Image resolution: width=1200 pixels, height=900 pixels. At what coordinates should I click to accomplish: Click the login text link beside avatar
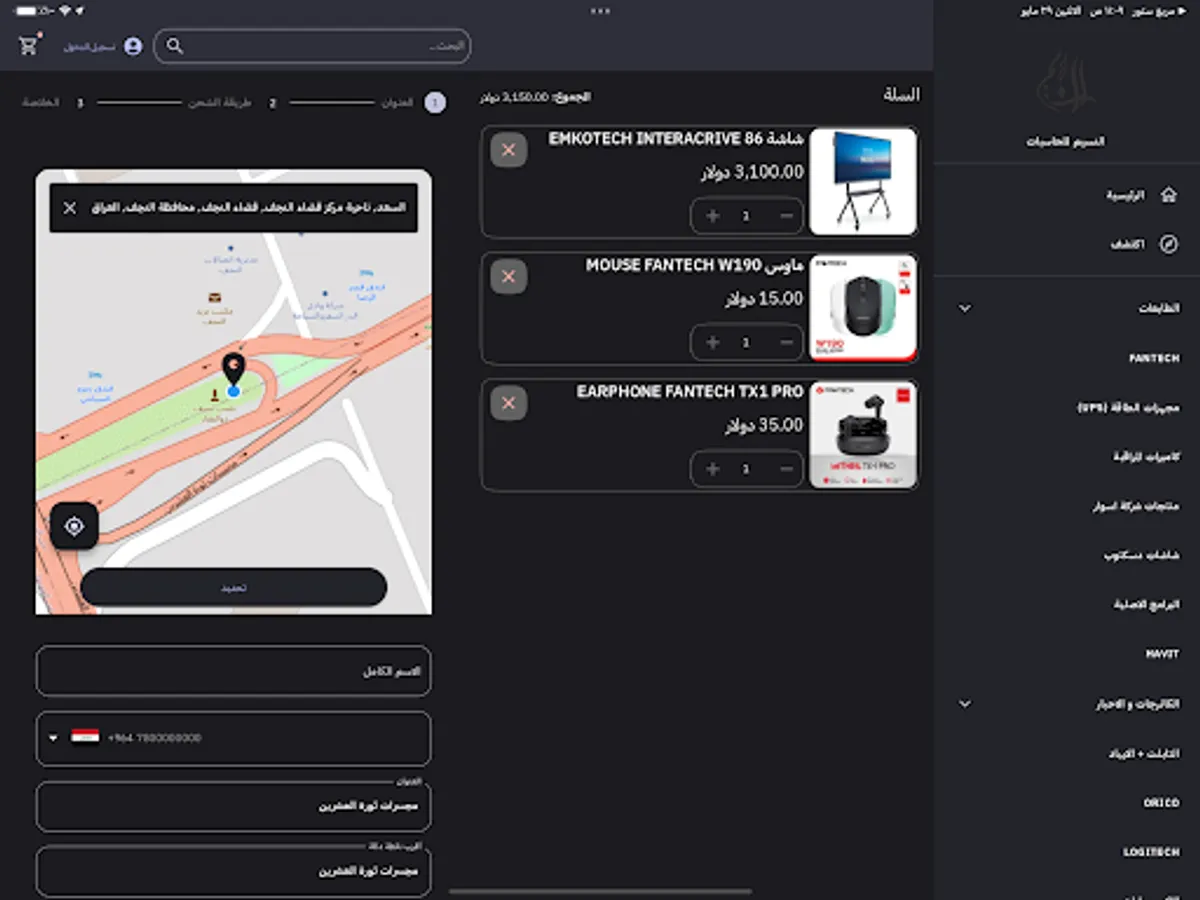[90, 47]
